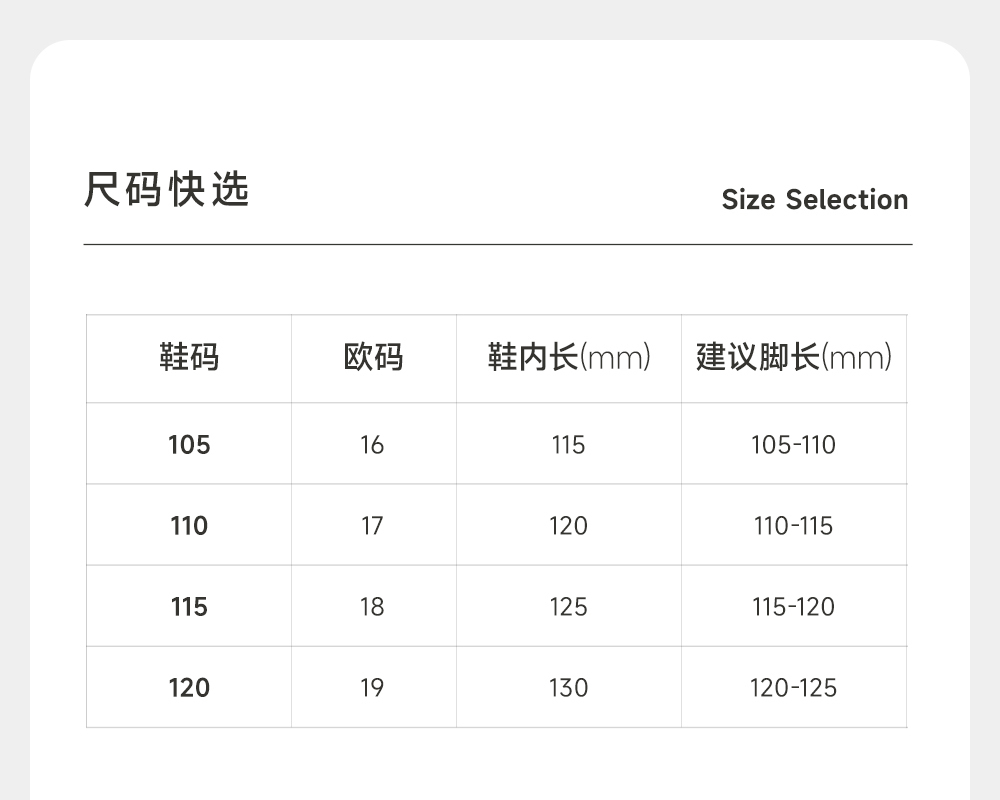Choose the 105-110 foot length cell
Viewport: 1000px width, 800px height.
click(793, 444)
